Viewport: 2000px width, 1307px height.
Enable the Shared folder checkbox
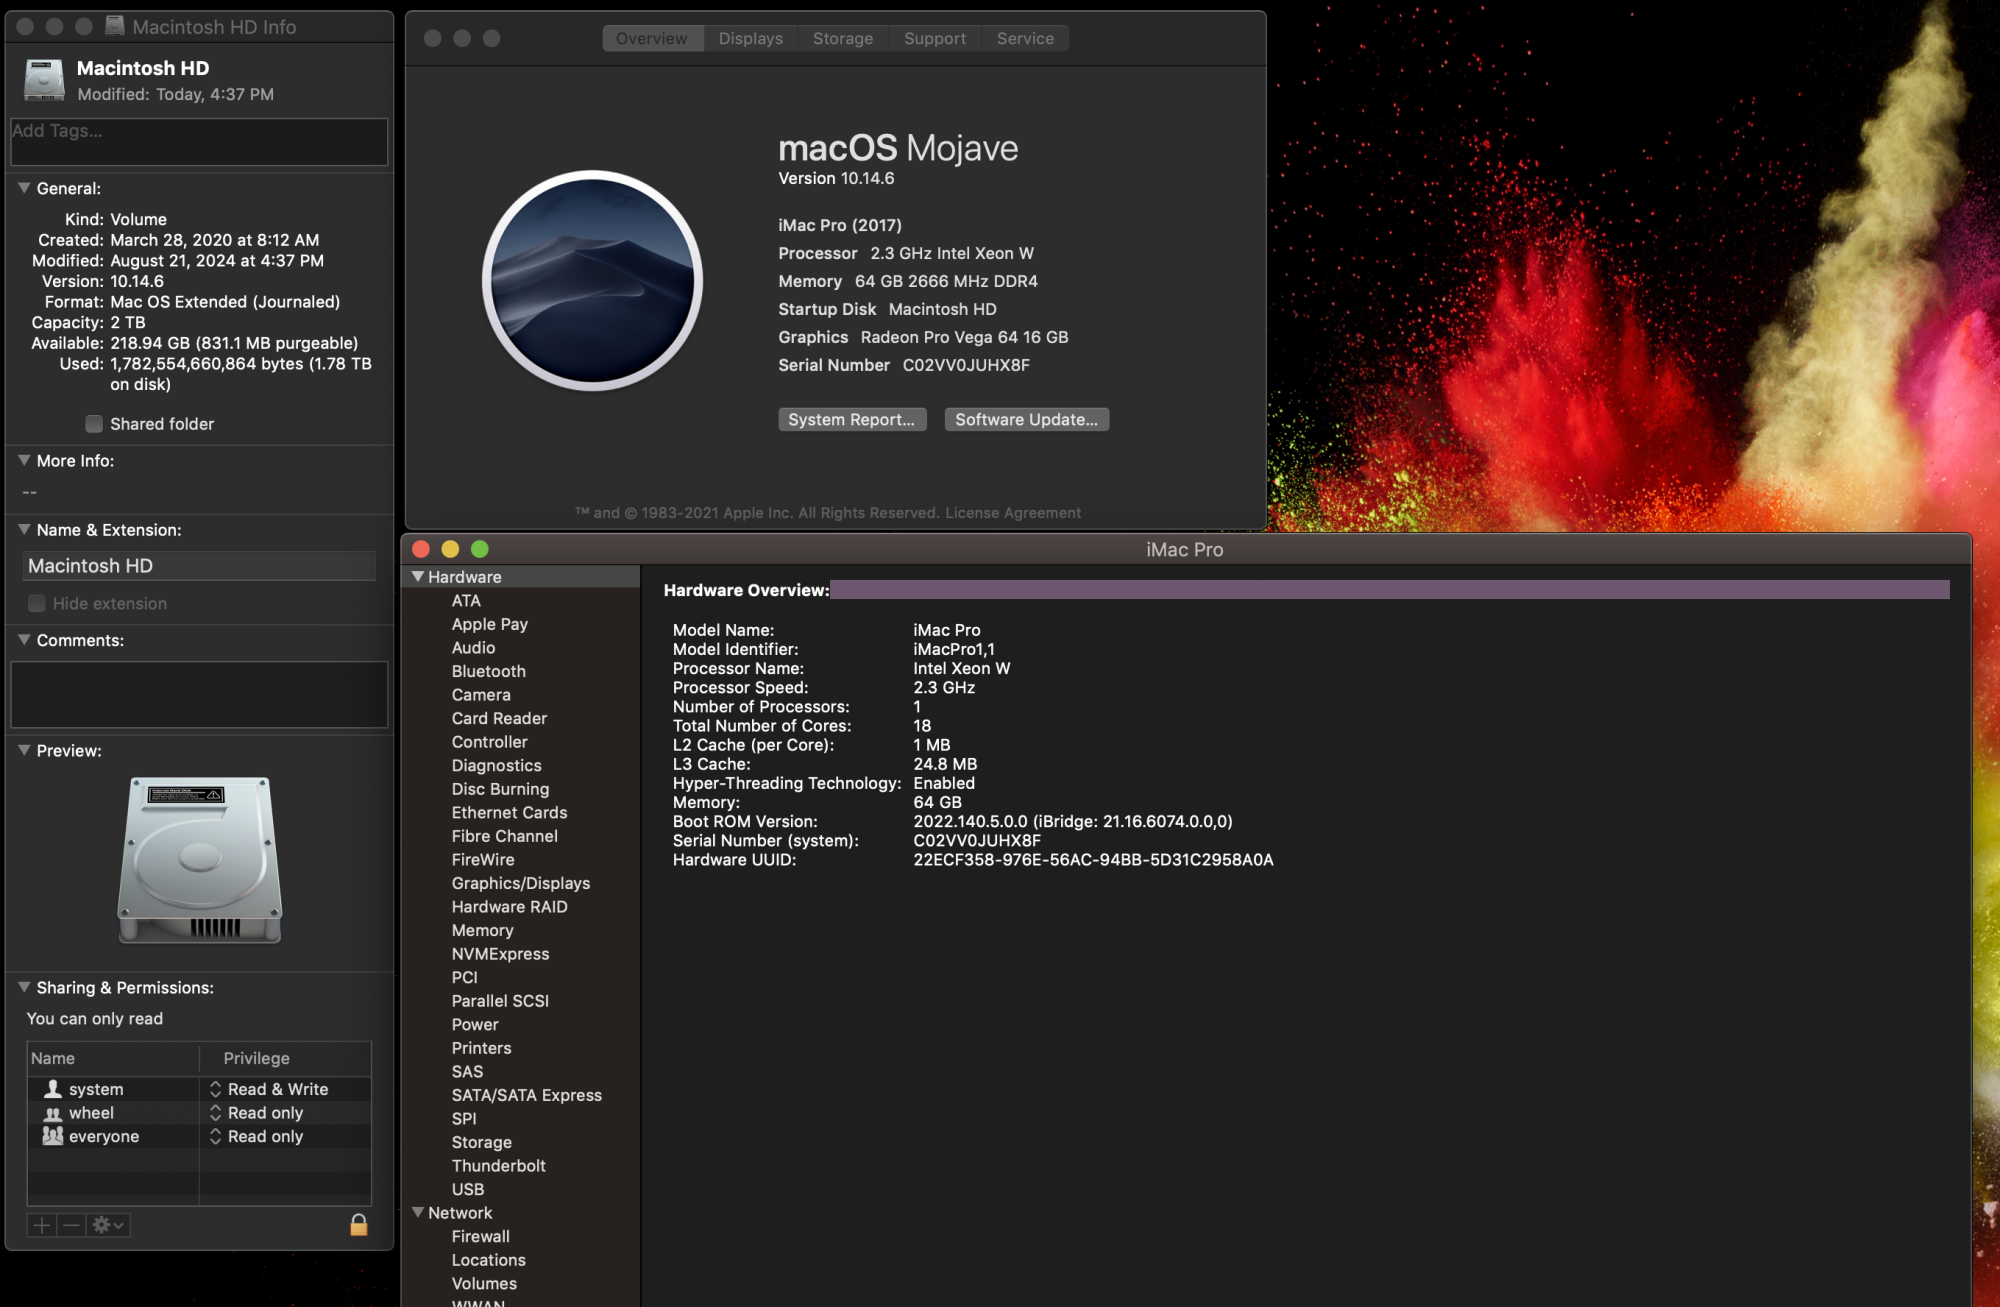click(94, 424)
